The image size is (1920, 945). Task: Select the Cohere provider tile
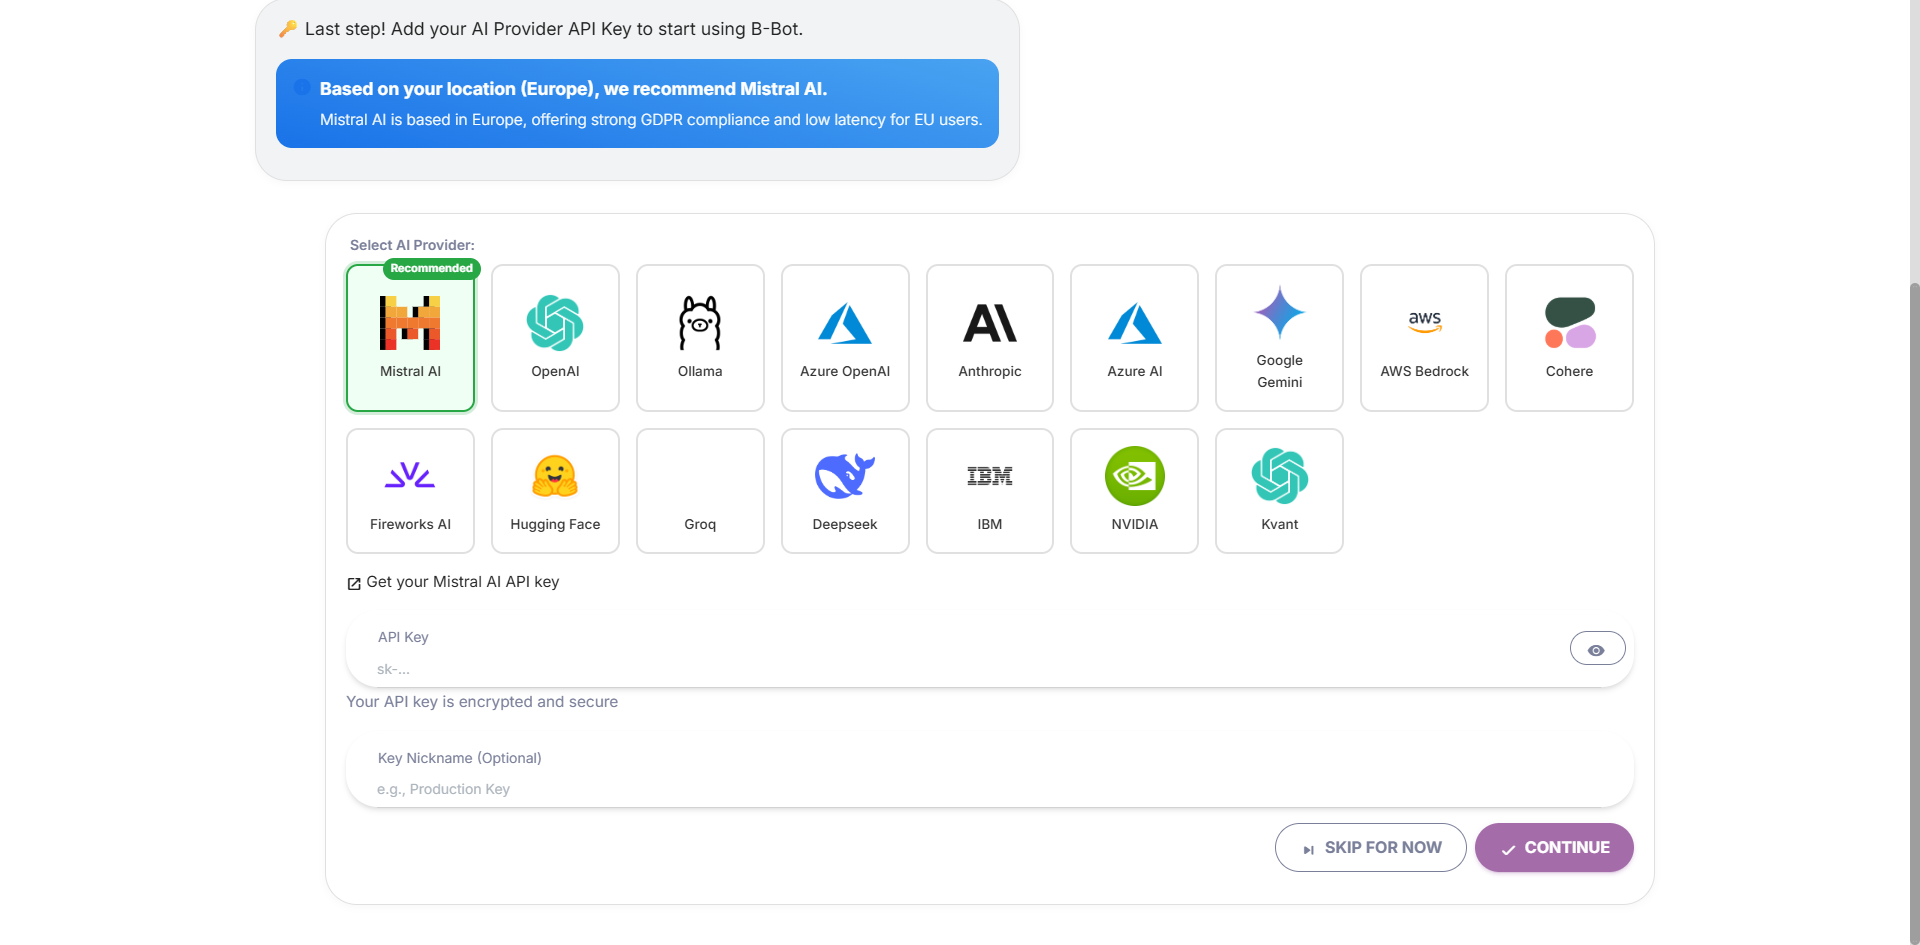(1569, 338)
